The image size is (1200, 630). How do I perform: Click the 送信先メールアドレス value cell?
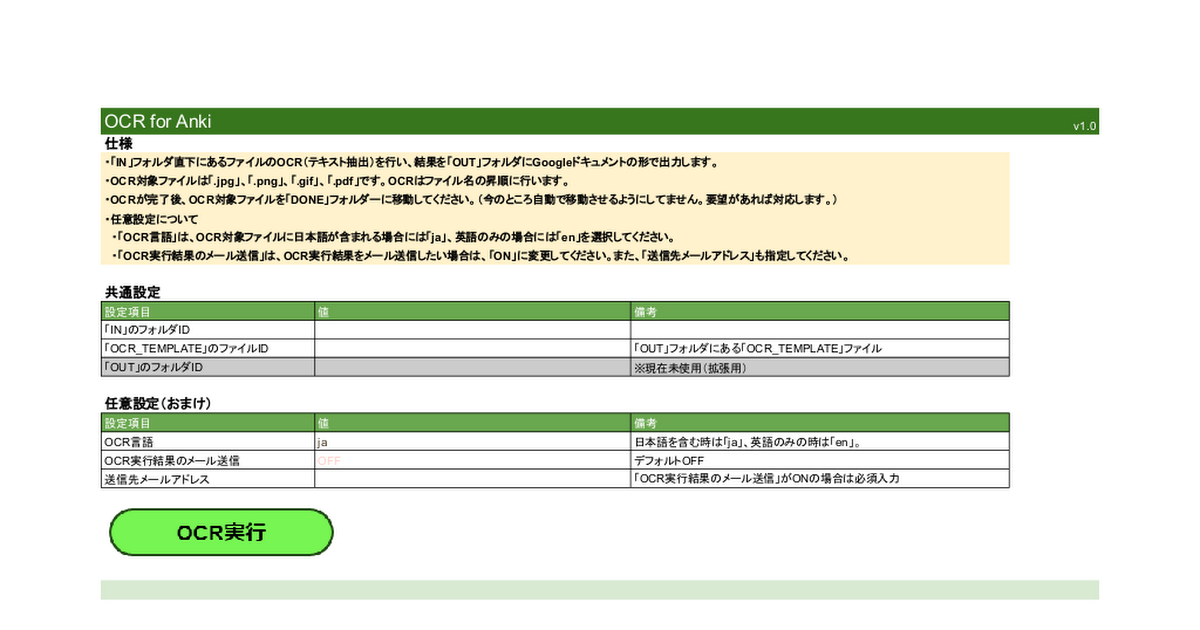click(472, 479)
